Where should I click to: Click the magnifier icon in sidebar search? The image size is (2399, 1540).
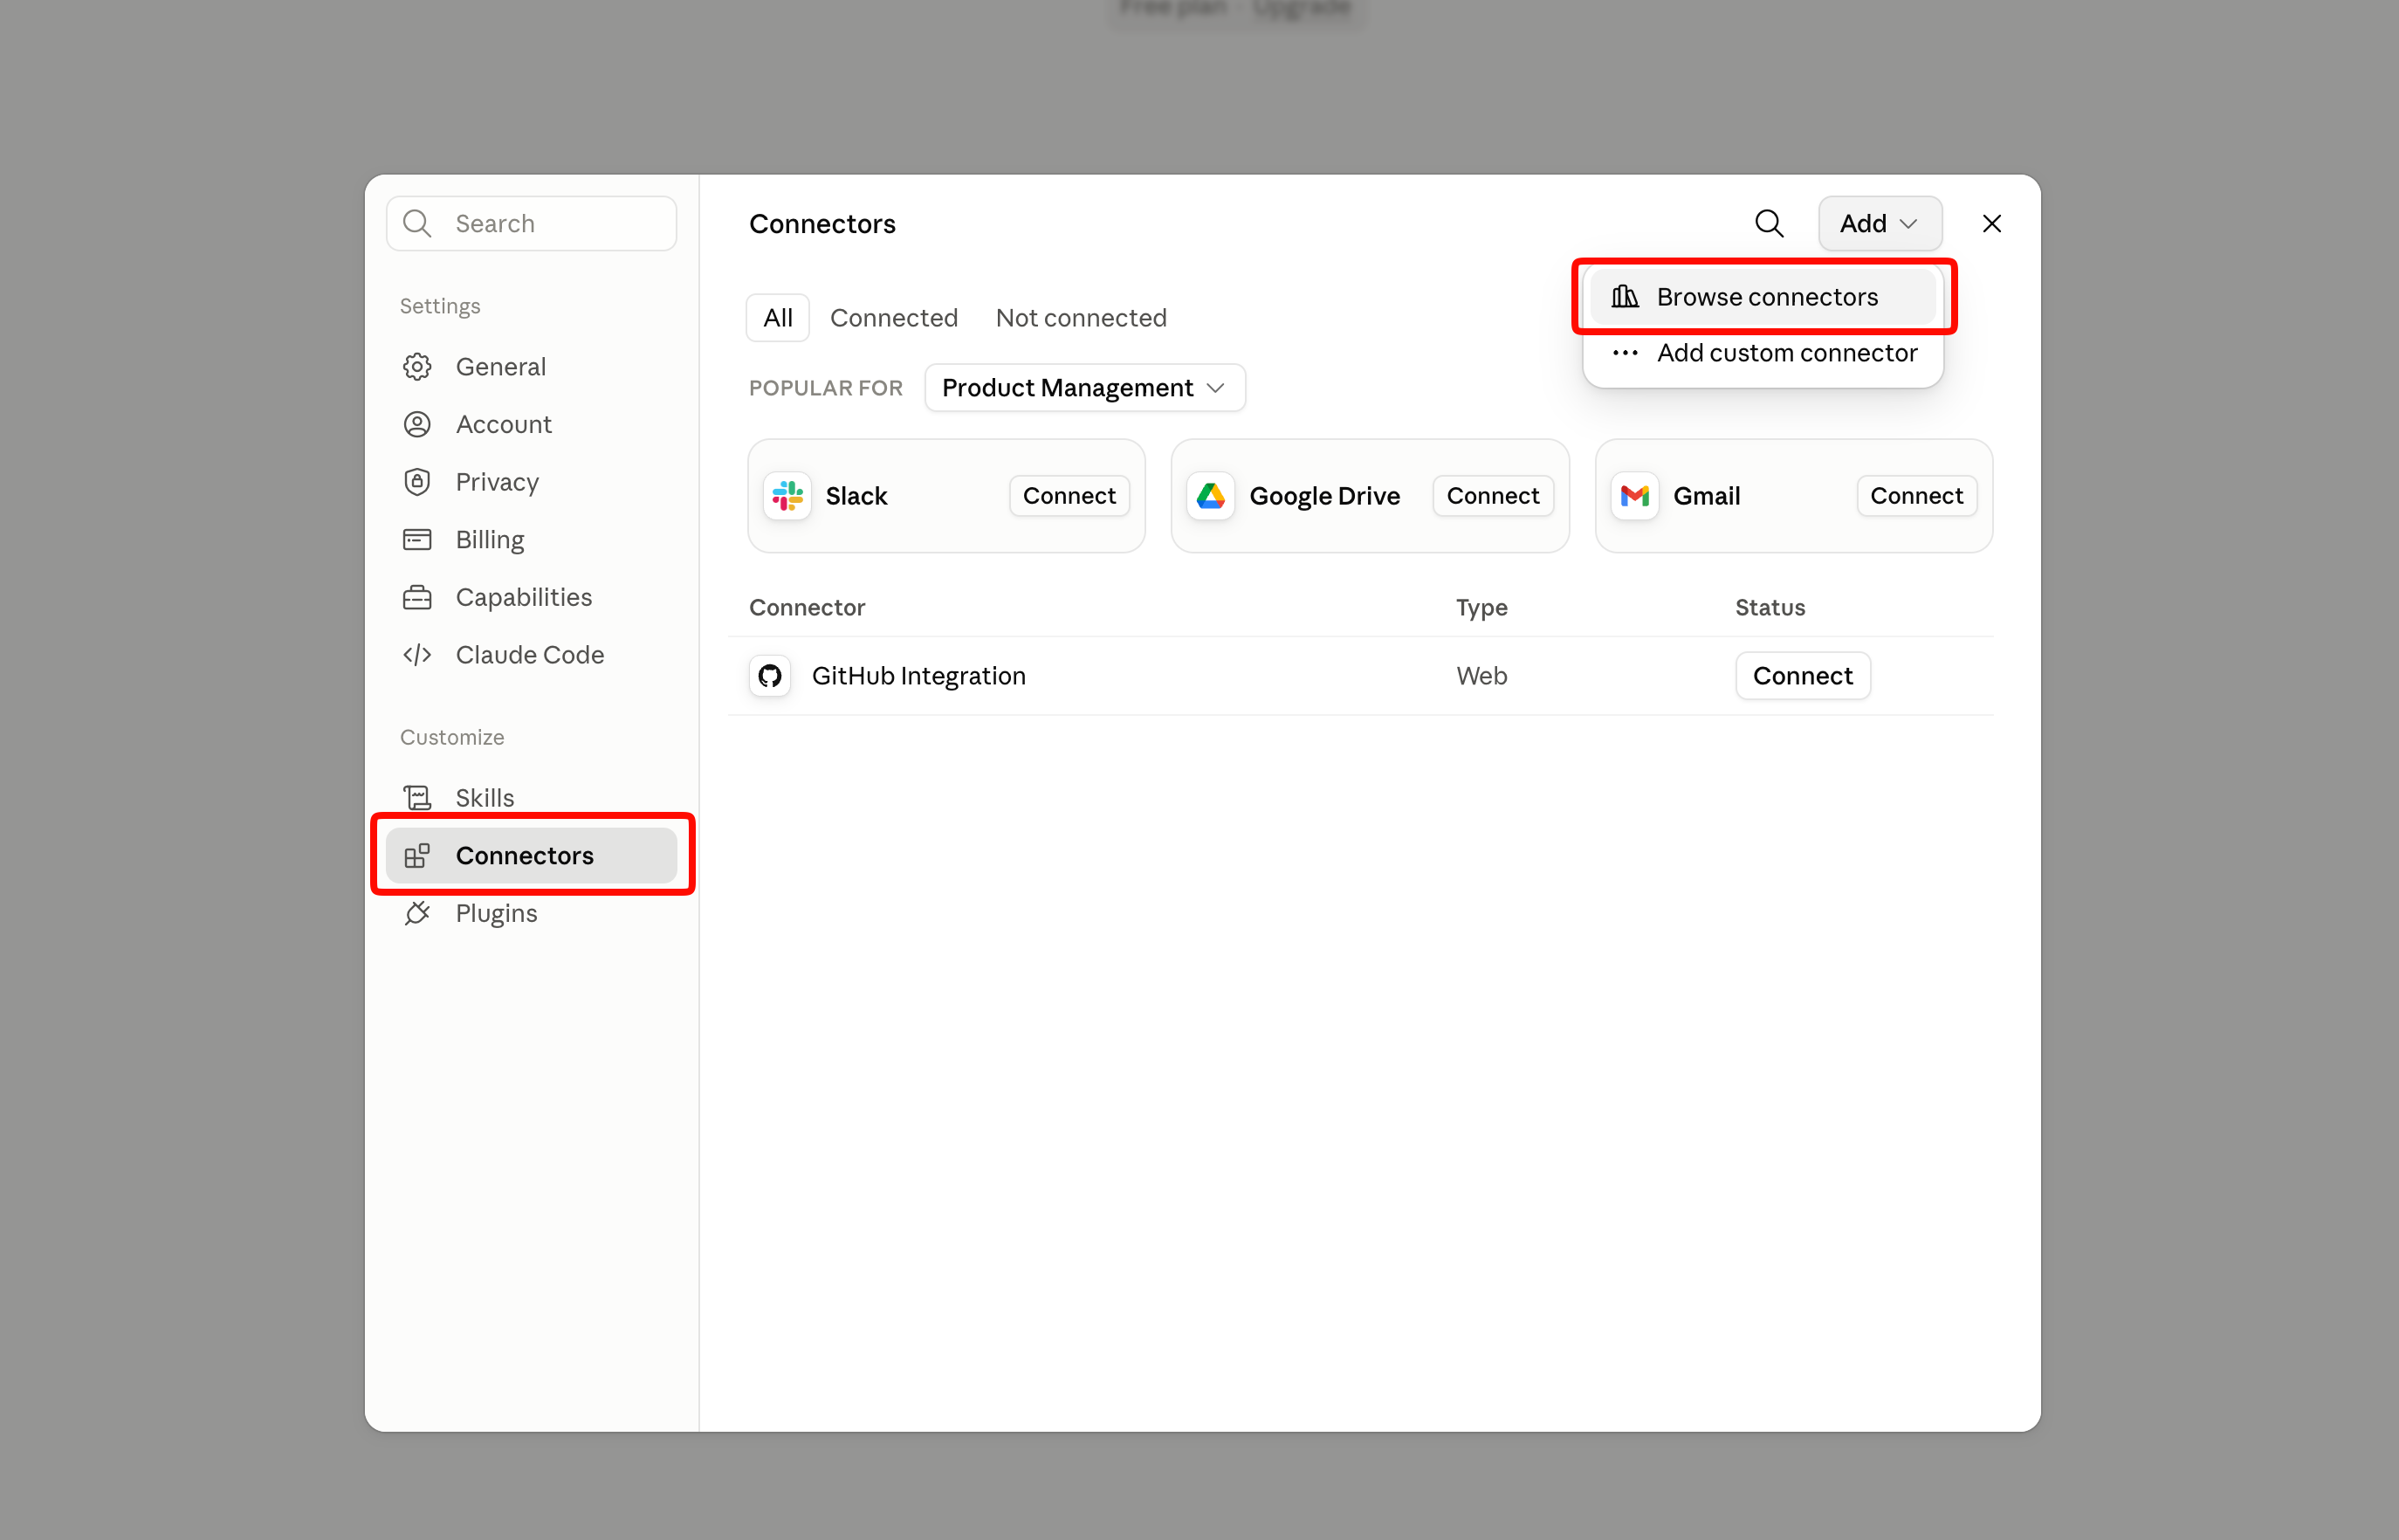(x=417, y=223)
